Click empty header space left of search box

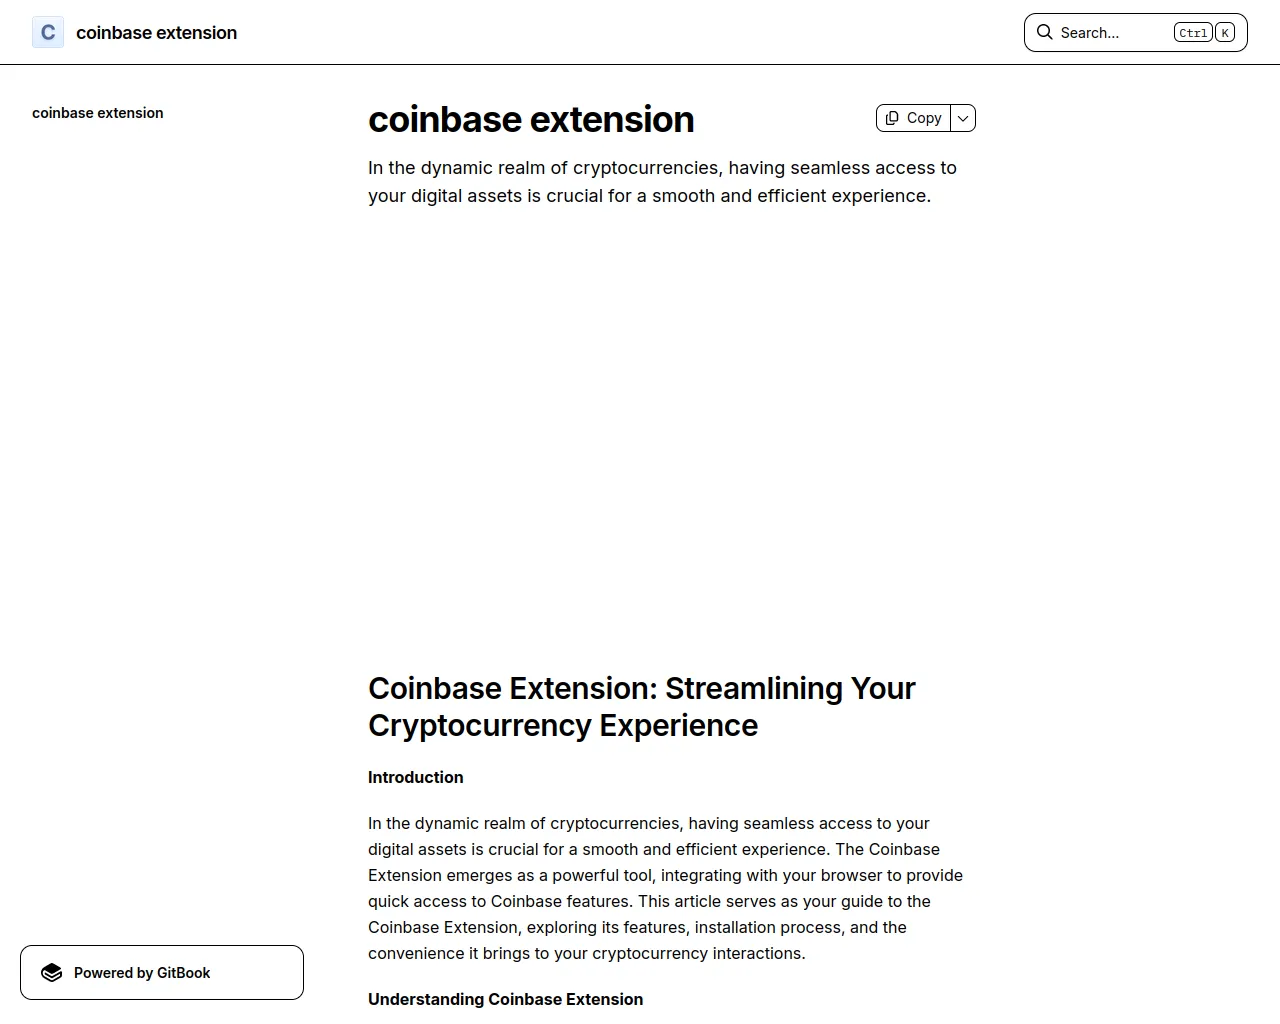point(630,32)
